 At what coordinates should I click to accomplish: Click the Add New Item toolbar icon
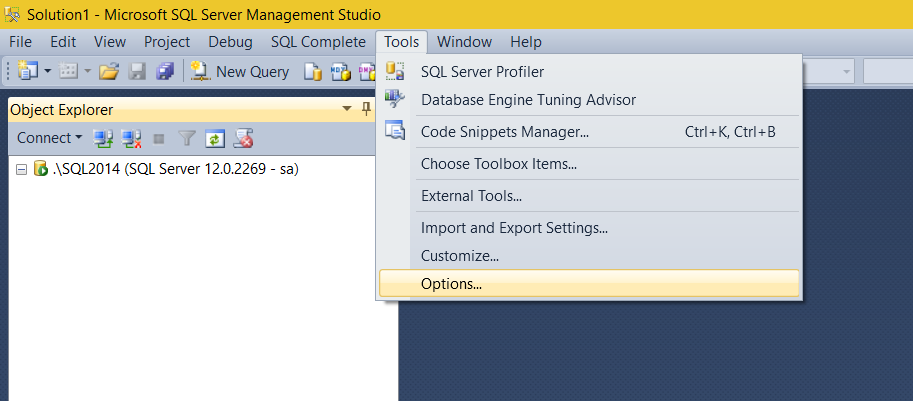click(69, 72)
